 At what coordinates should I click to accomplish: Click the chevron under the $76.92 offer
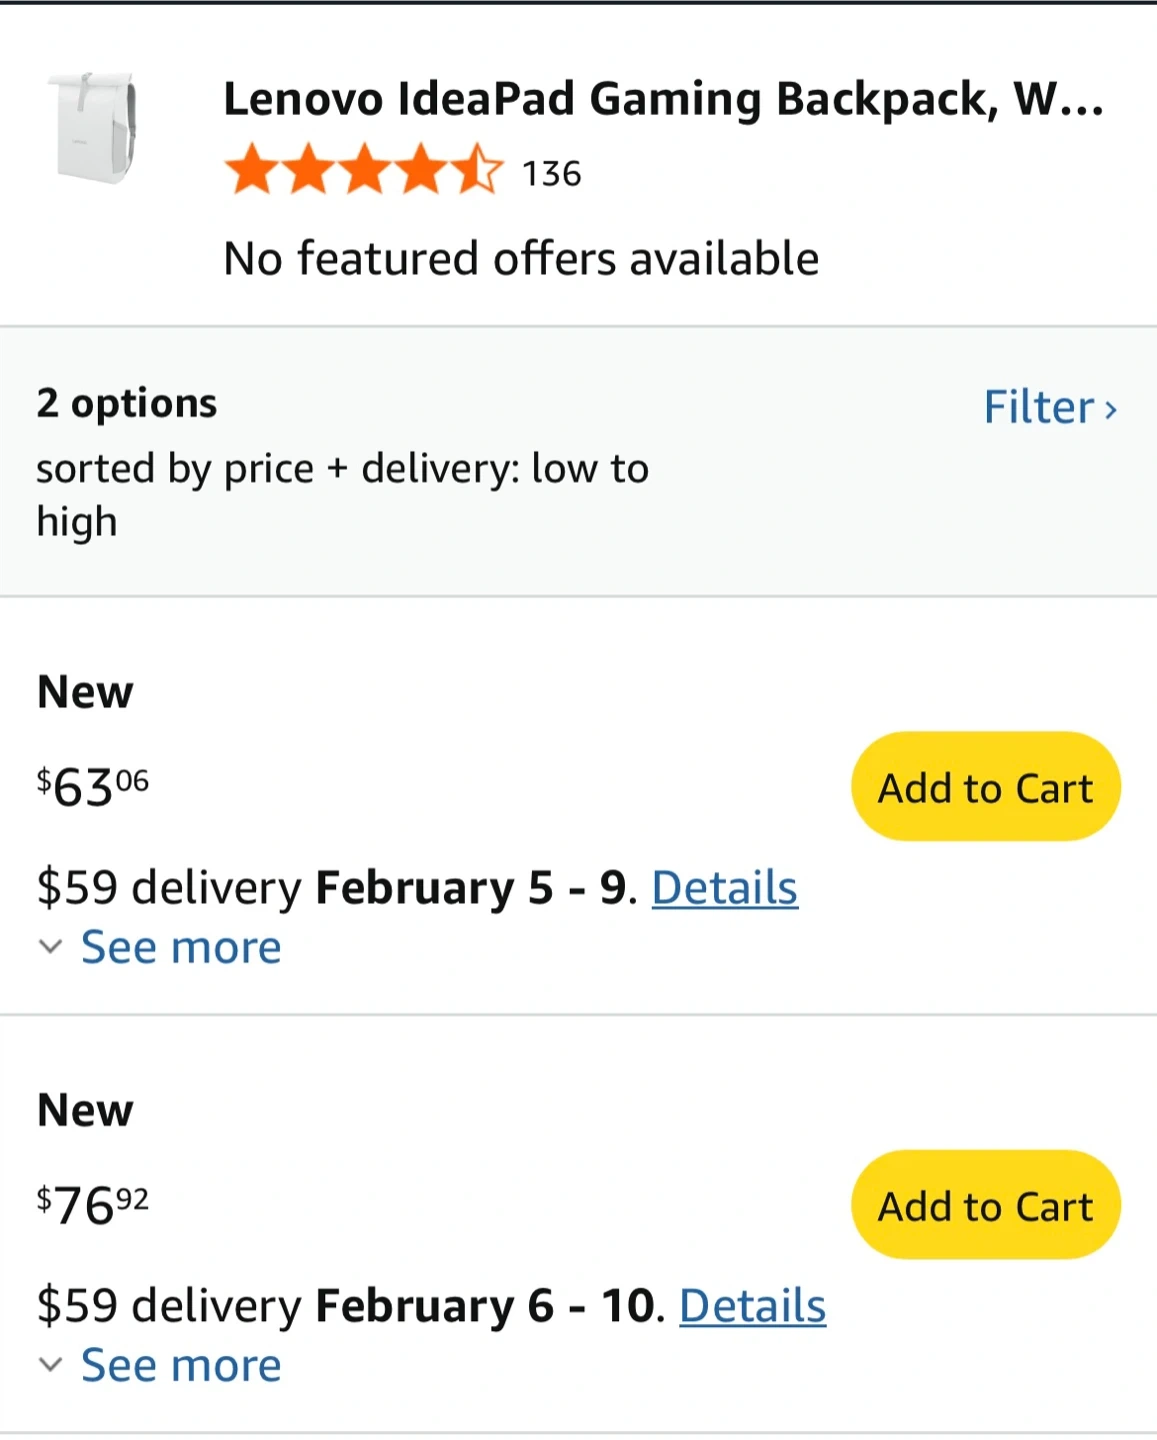coord(50,1364)
